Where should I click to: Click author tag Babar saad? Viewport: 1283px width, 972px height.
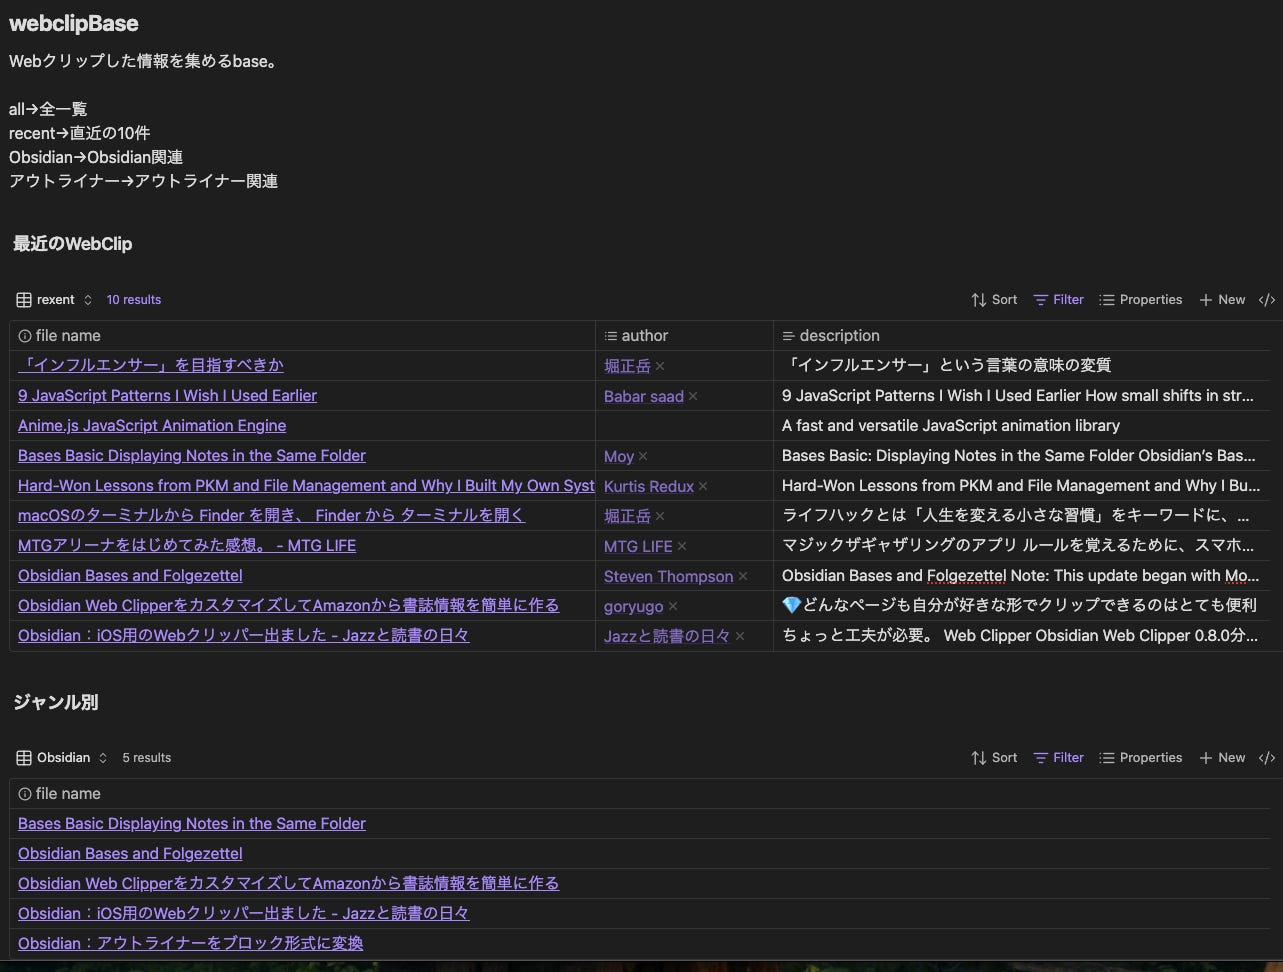644,396
